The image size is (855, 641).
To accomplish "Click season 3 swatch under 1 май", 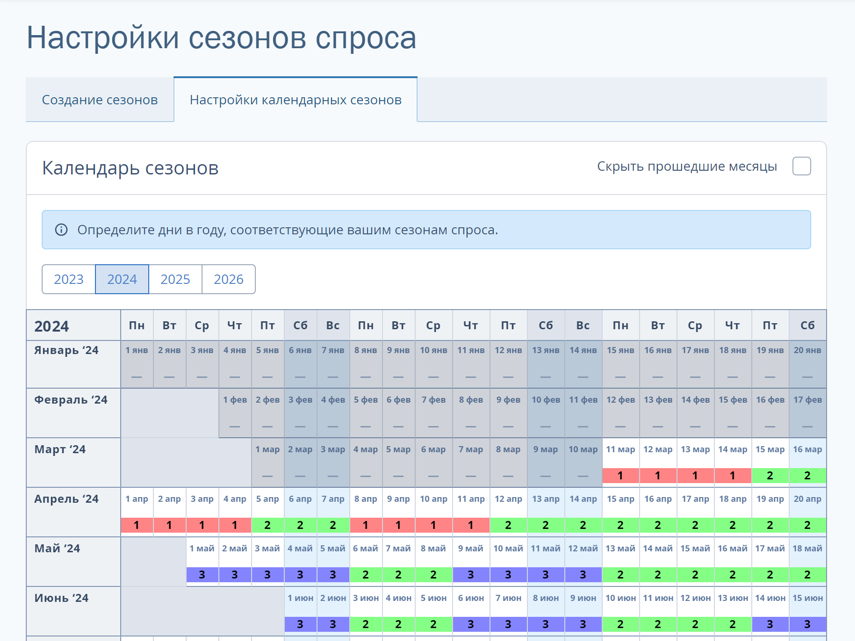I will tap(202, 575).
